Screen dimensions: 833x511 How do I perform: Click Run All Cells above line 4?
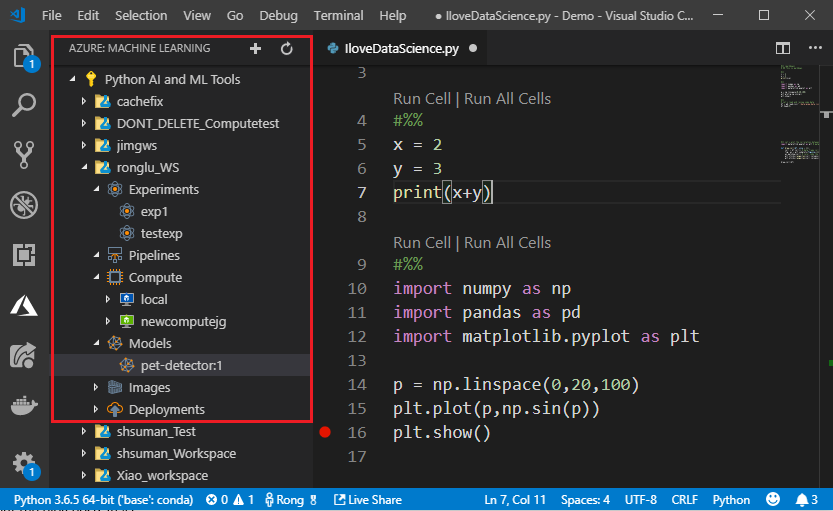tap(507, 99)
